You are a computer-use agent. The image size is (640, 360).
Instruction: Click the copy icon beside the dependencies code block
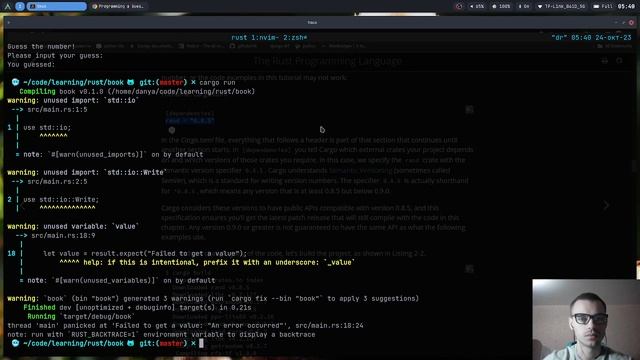point(469,109)
